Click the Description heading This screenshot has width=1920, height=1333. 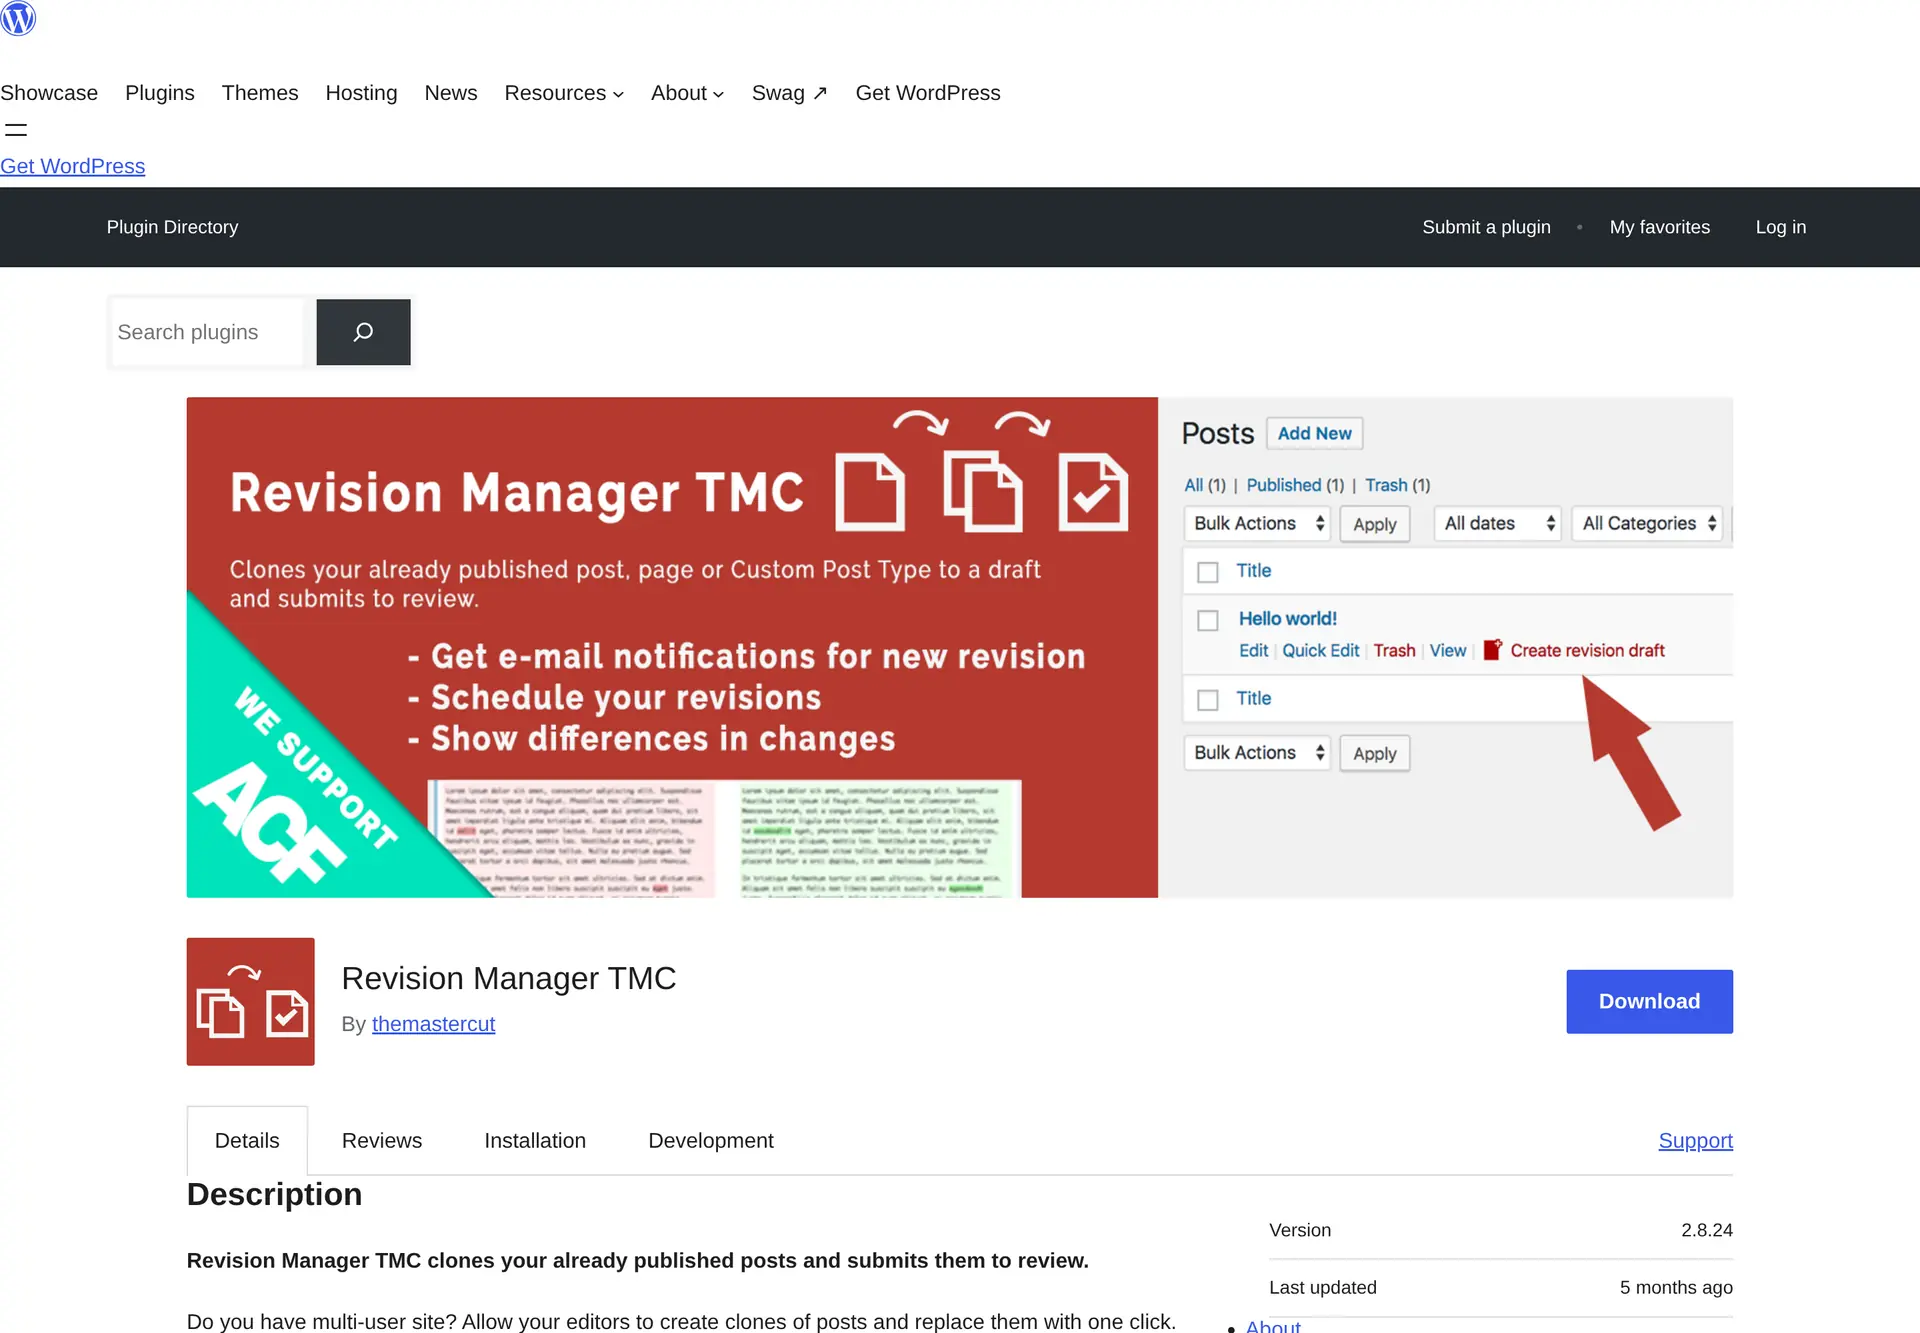point(274,1194)
